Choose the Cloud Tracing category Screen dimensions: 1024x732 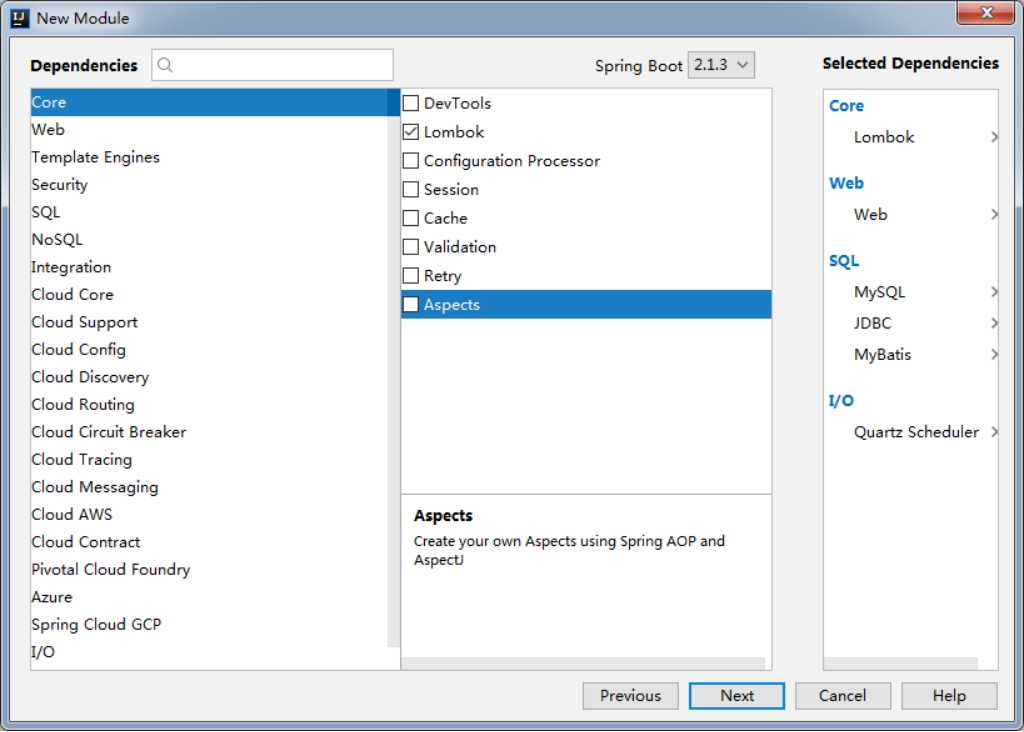tap(209, 459)
